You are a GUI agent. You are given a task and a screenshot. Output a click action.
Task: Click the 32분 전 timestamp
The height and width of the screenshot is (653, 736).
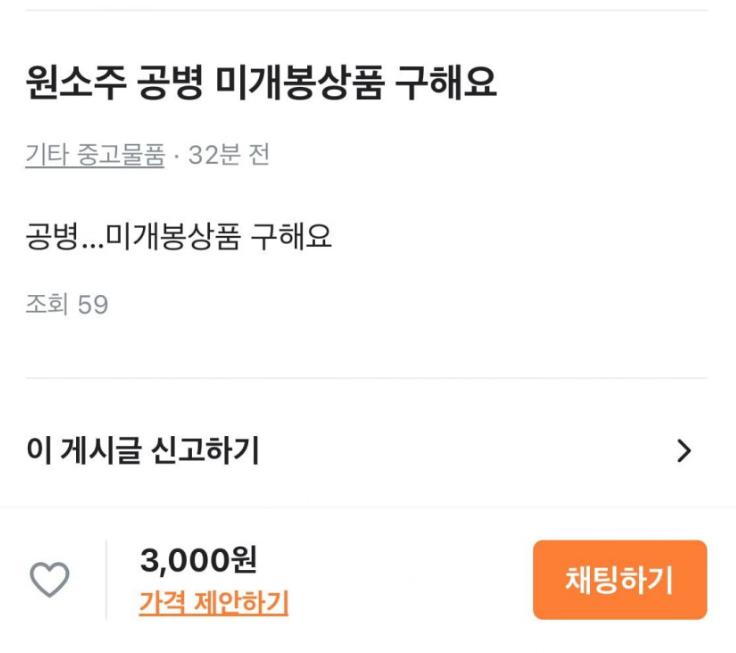point(229,156)
